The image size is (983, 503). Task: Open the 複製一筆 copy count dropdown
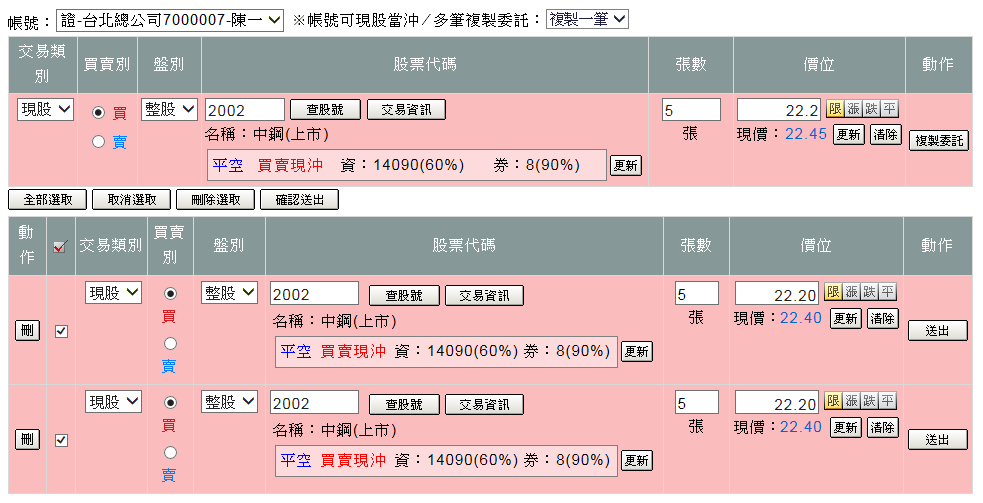click(587, 20)
